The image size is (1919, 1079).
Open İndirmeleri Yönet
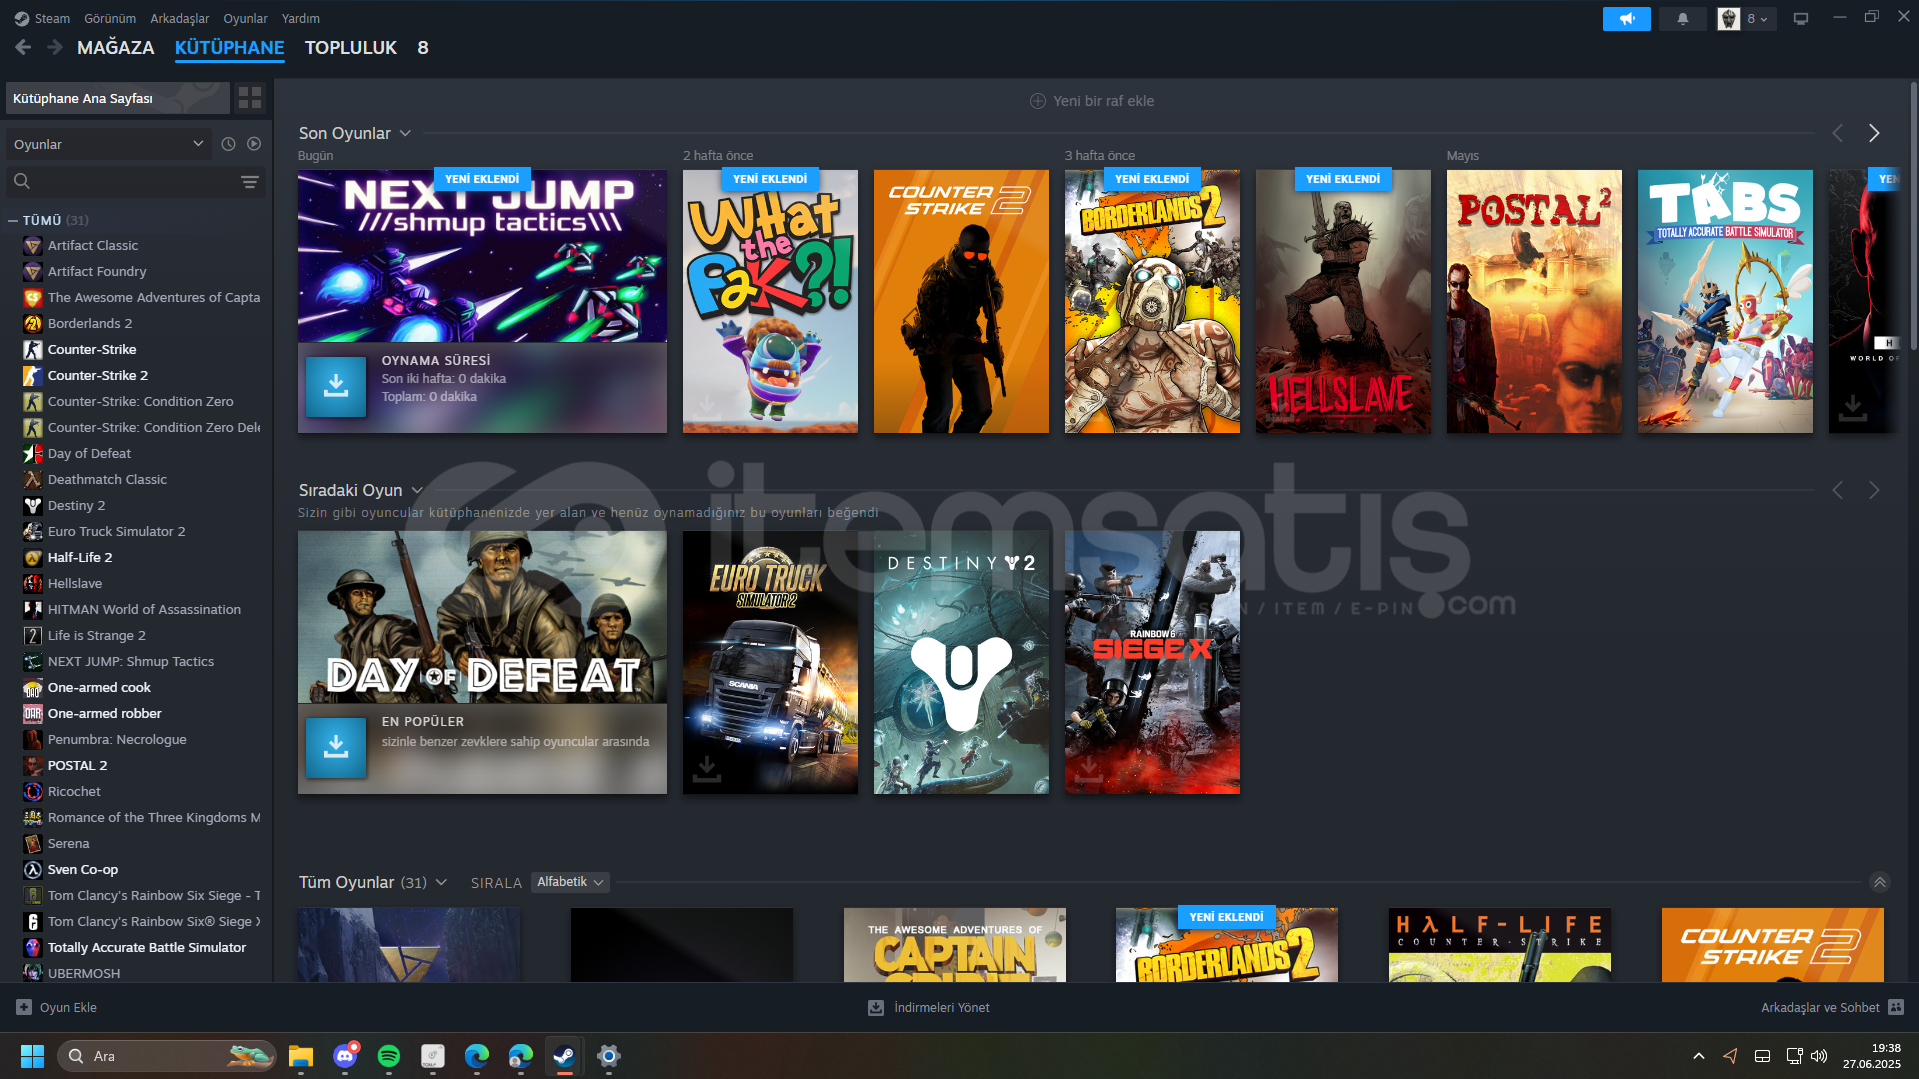click(x=929, y=1007)
